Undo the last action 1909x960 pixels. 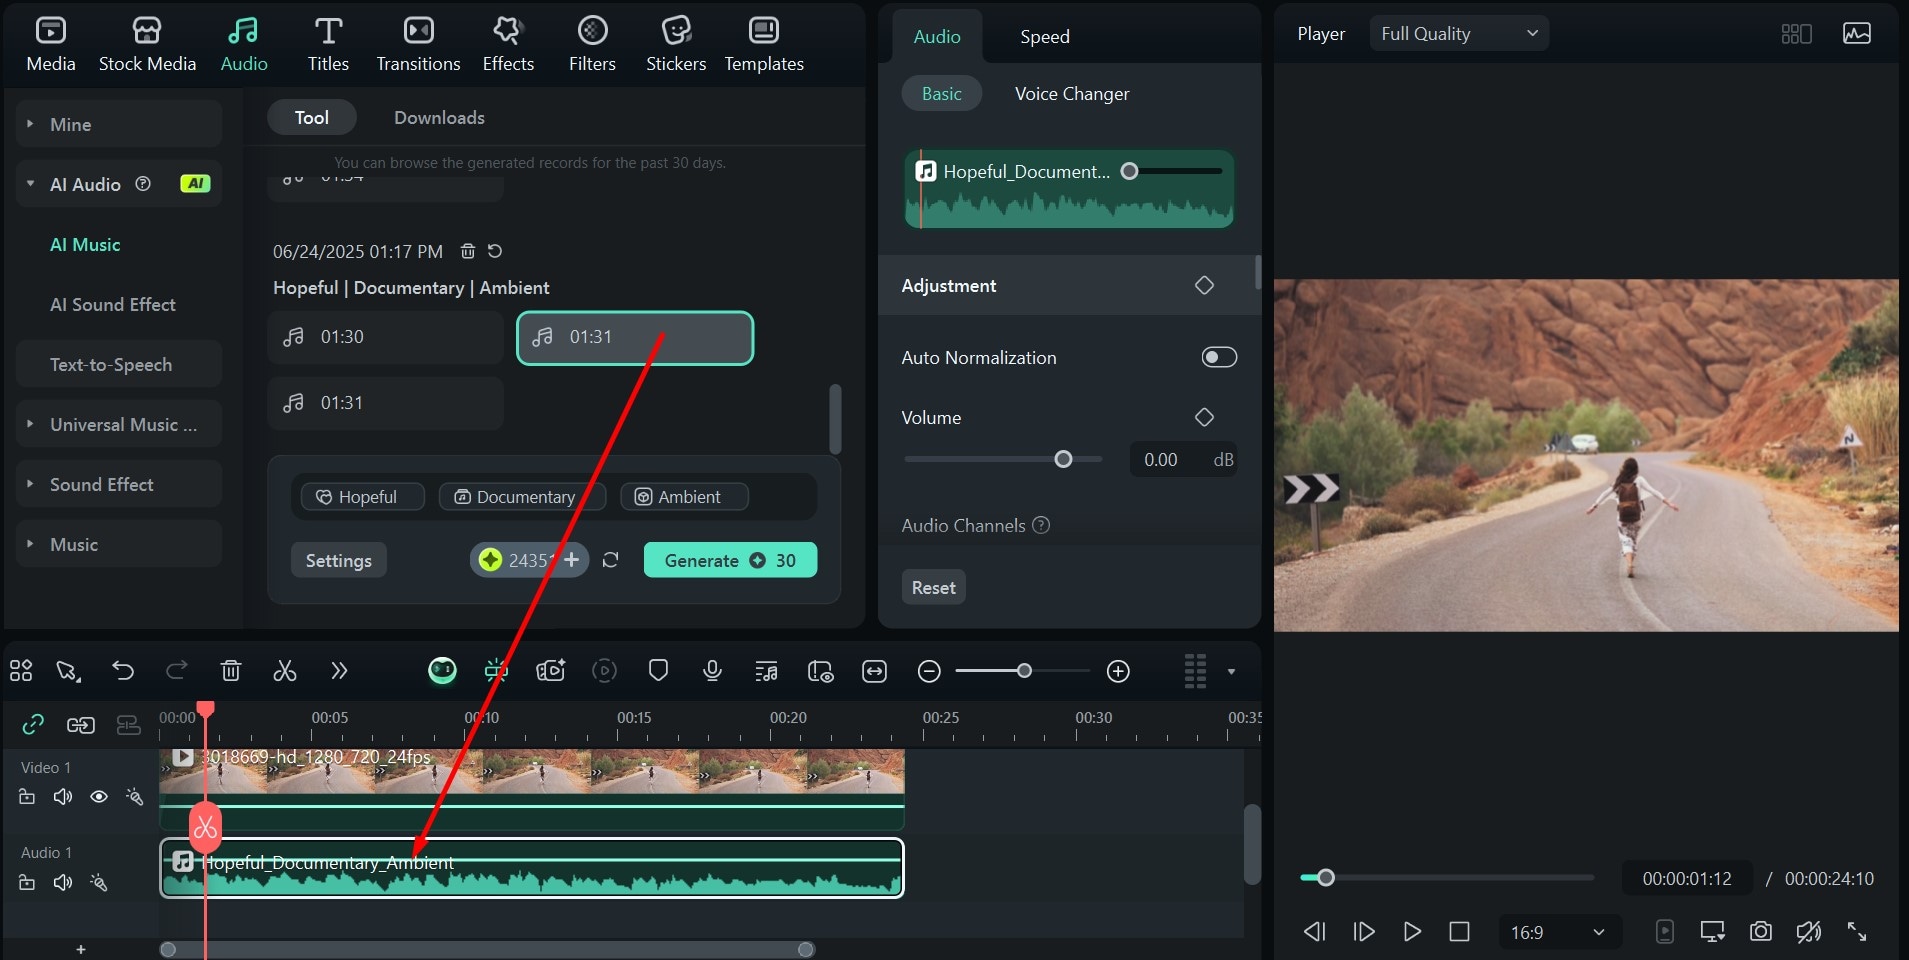point(123,670)
